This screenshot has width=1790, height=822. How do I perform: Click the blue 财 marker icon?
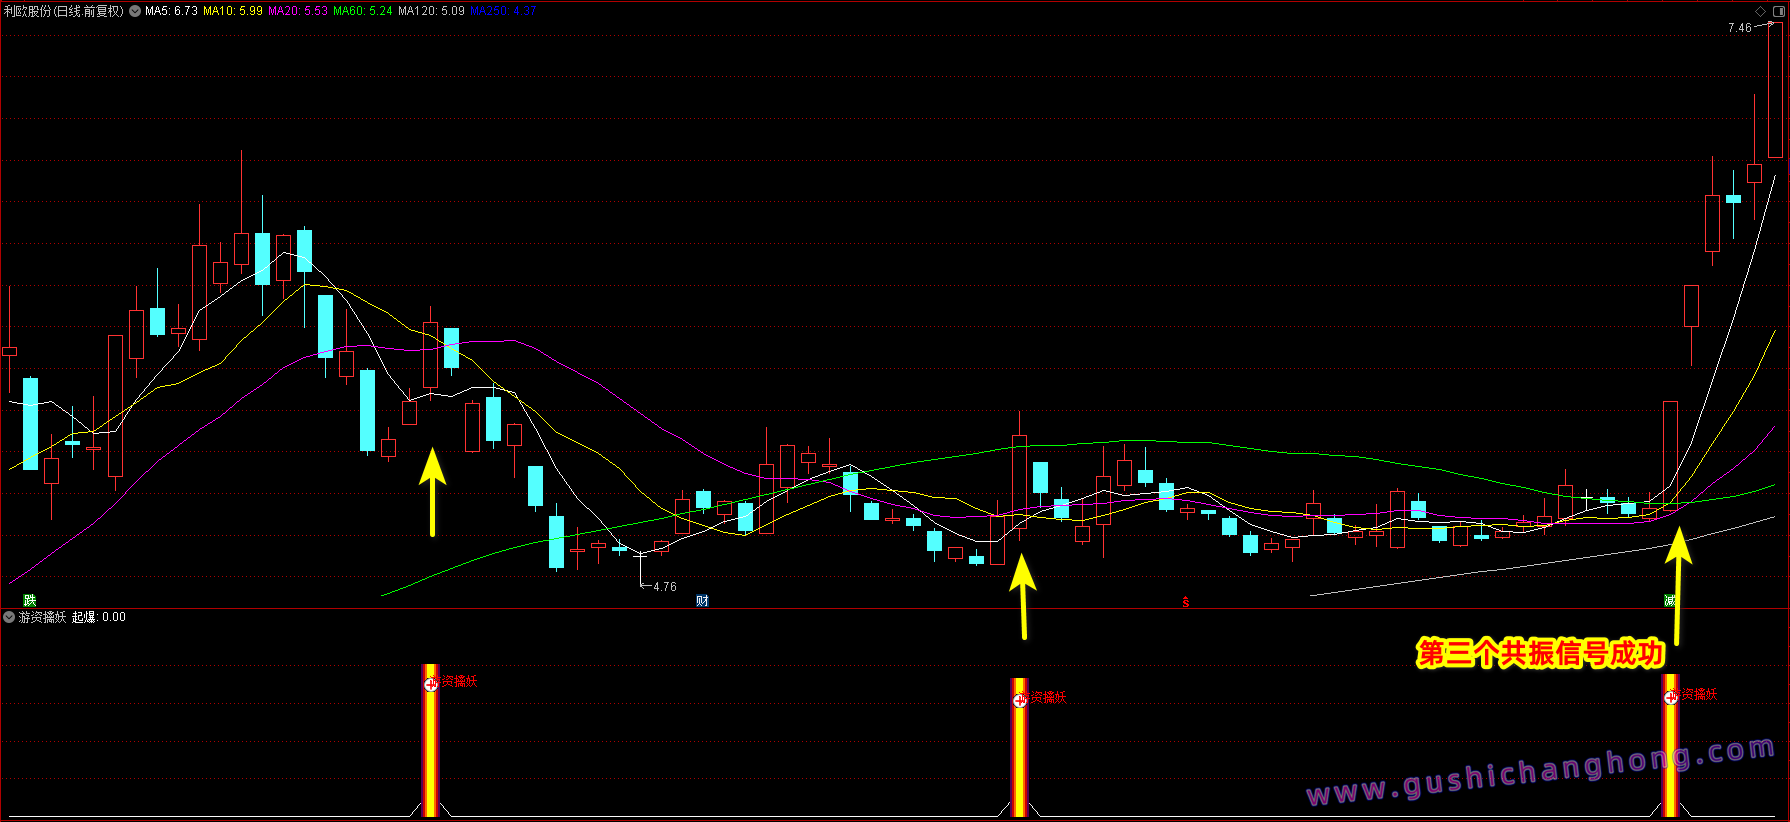[x=702, y=600]
